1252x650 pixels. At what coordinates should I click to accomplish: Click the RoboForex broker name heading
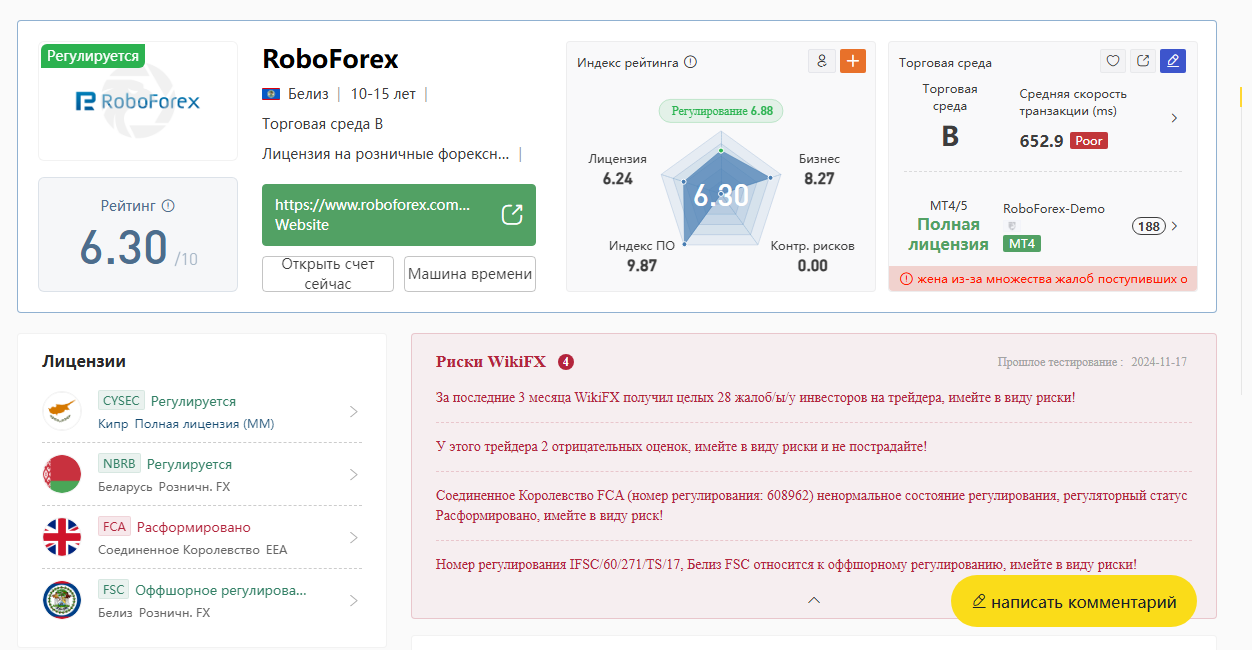330,59
